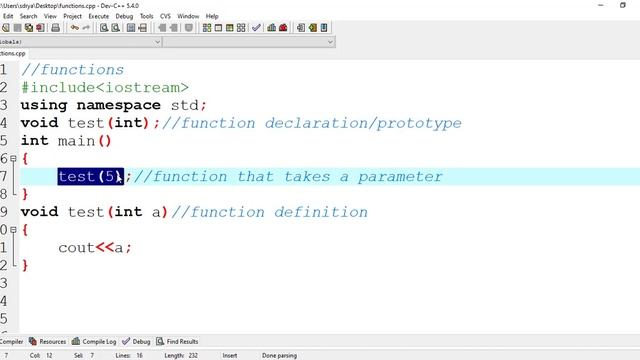Click the Replace magnifier icon

116,28
